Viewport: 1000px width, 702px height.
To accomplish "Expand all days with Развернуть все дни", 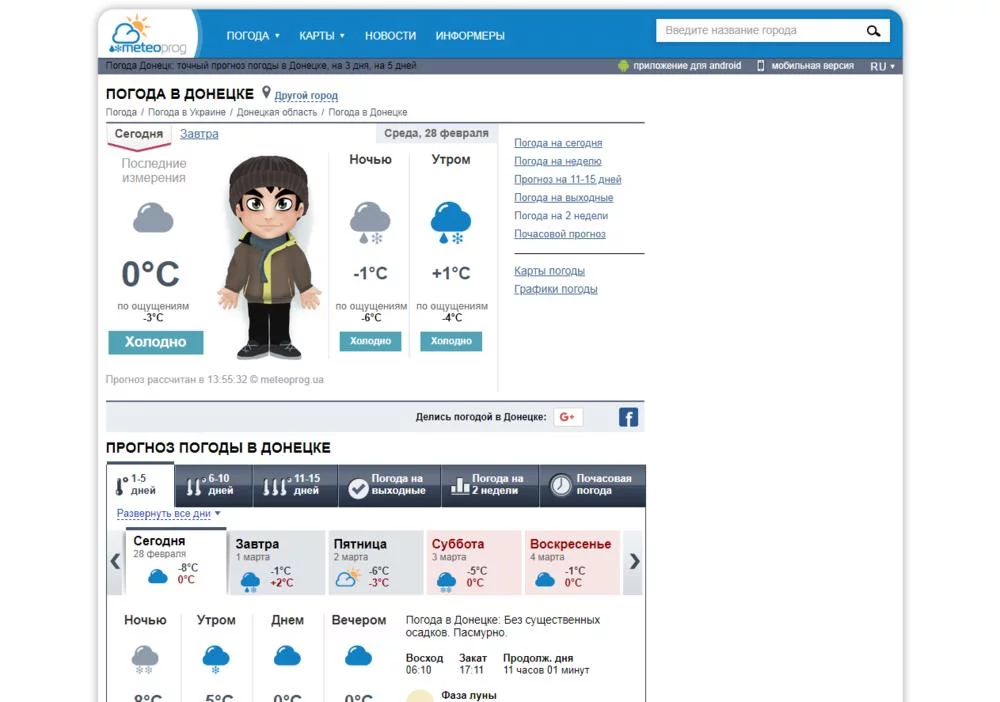I will [x=168, y=513].
